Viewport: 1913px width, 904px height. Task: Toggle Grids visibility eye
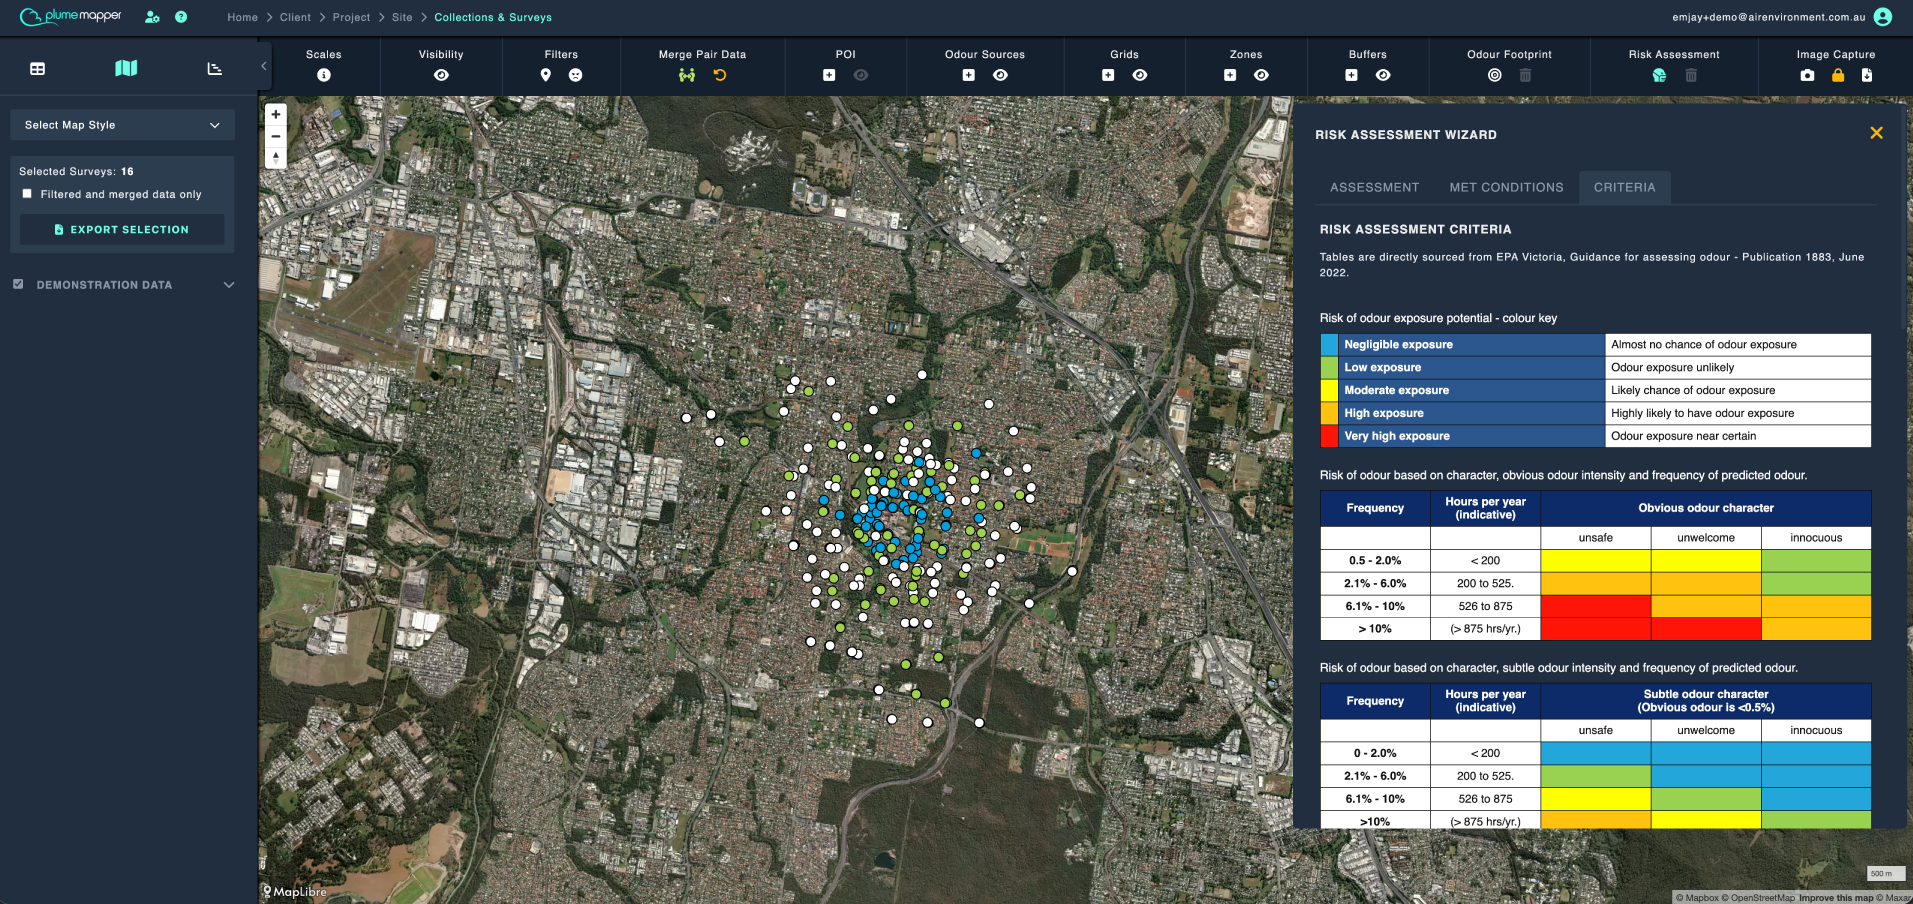coord(1140,75)
